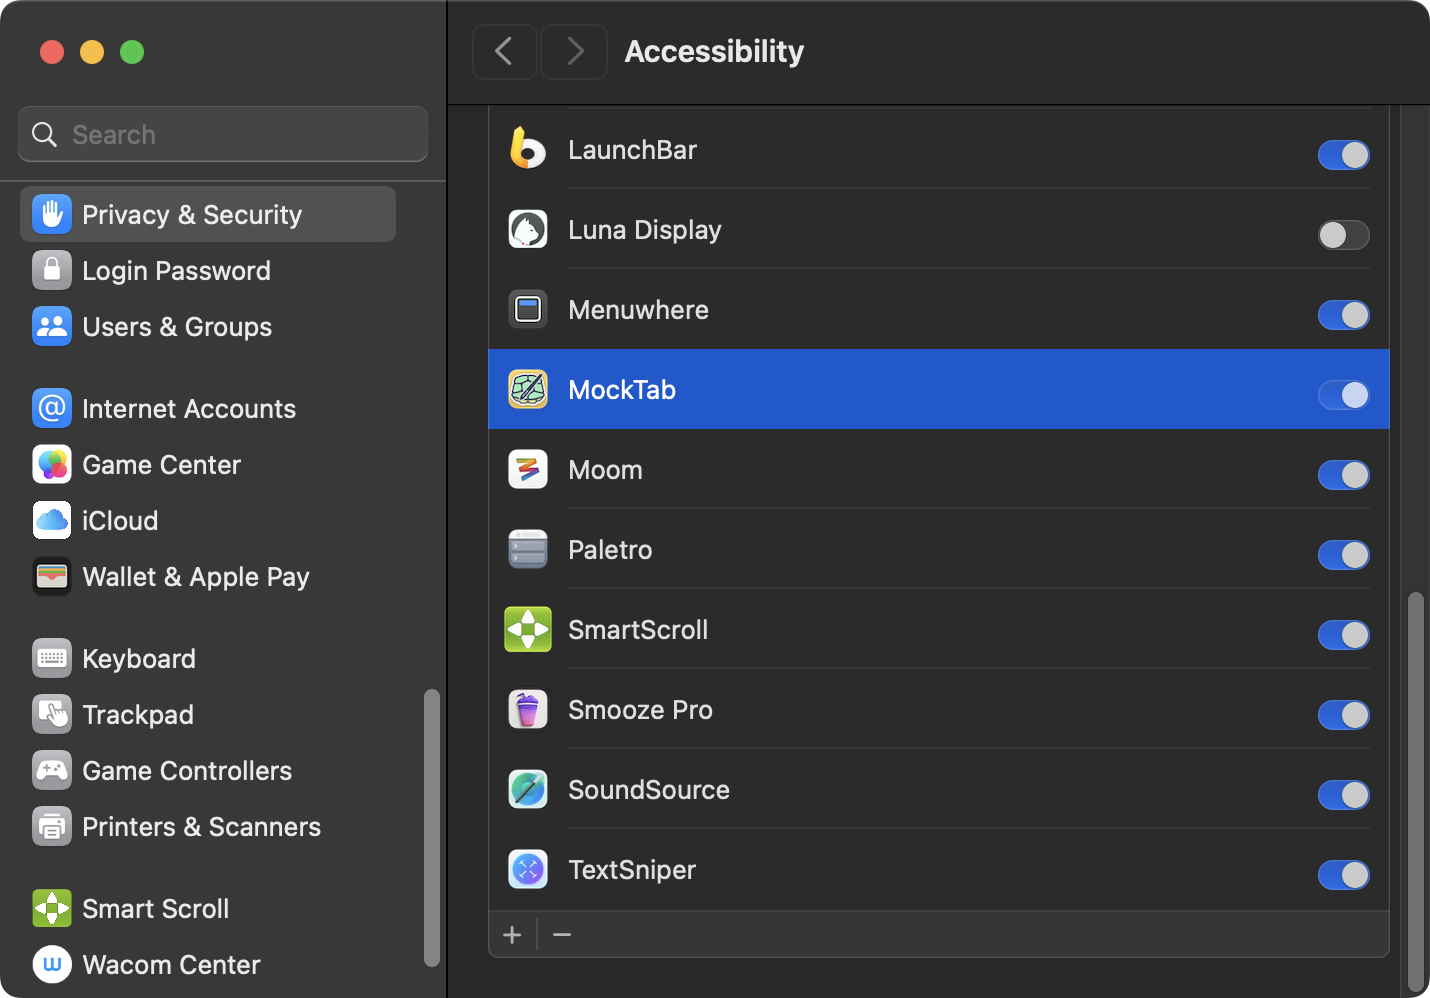Click the Keyboard sidebar icon
1430x998 pixels.
pos(52,658)
